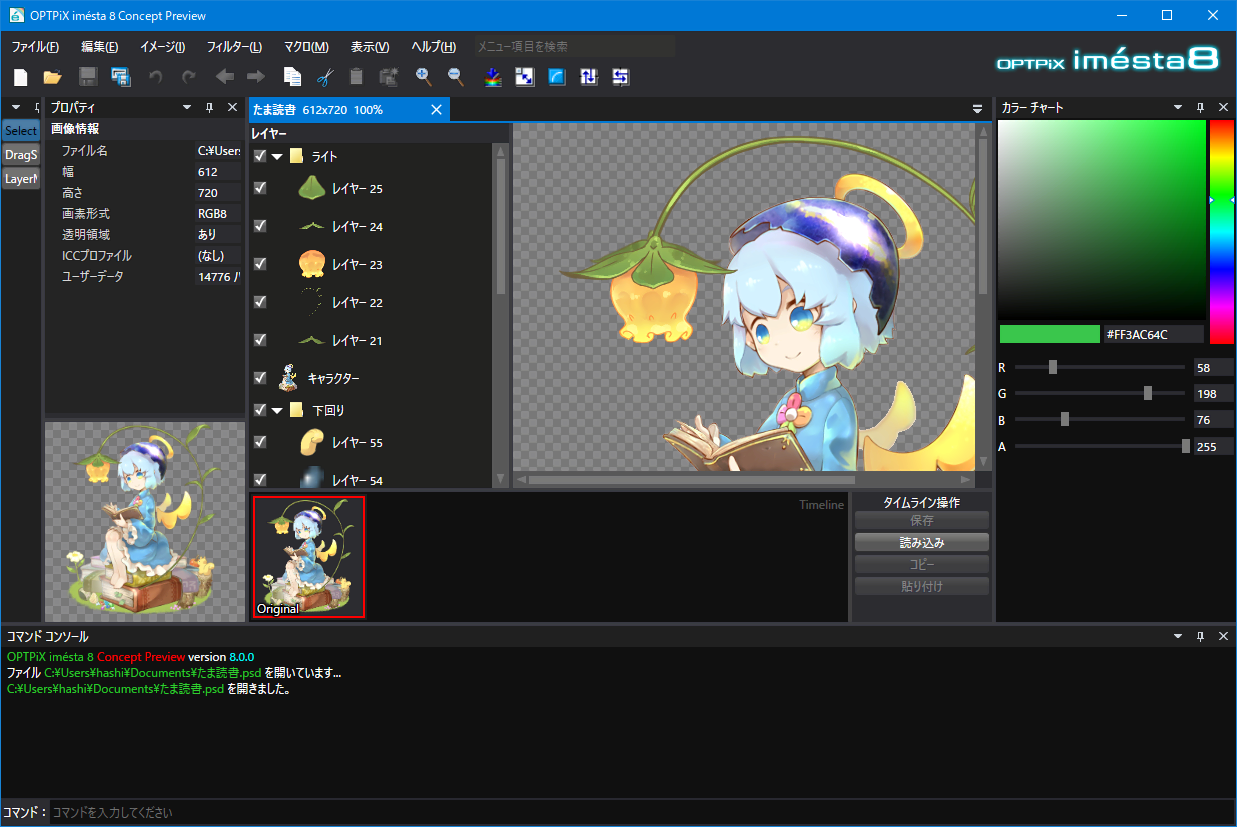Open the 編集 menu
This screenshot has height=827, width=1237.
[100, 47]
